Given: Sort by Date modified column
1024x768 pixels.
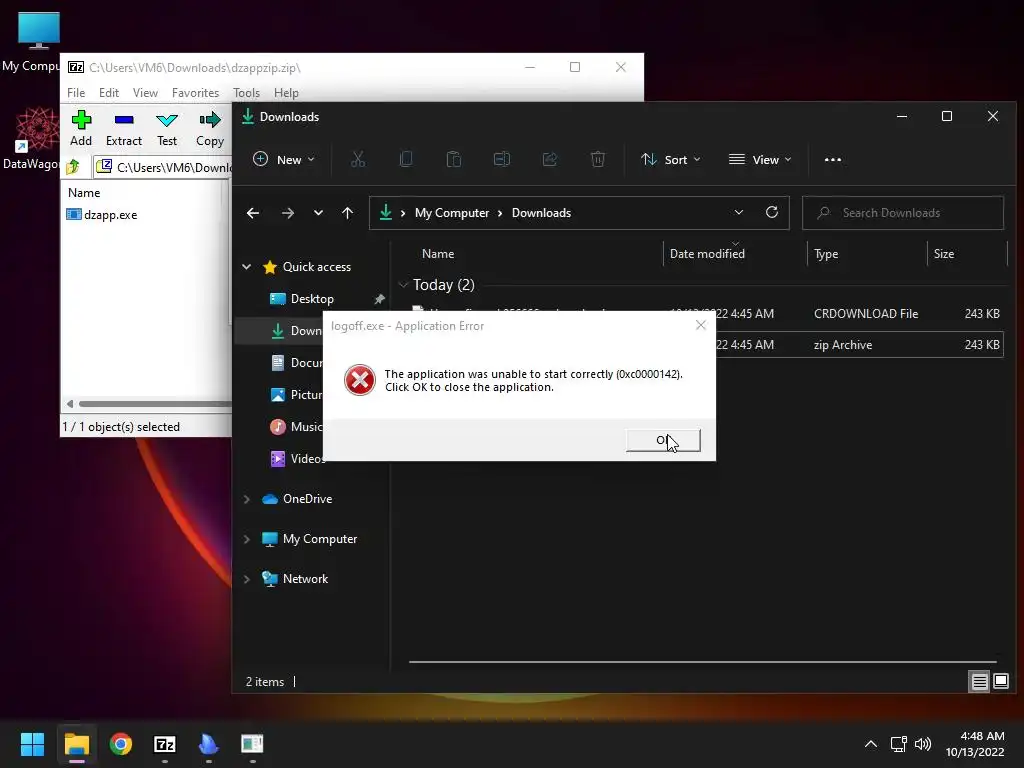Looking at the screenshot, I should pyautogui.click(x=707, y=254).
